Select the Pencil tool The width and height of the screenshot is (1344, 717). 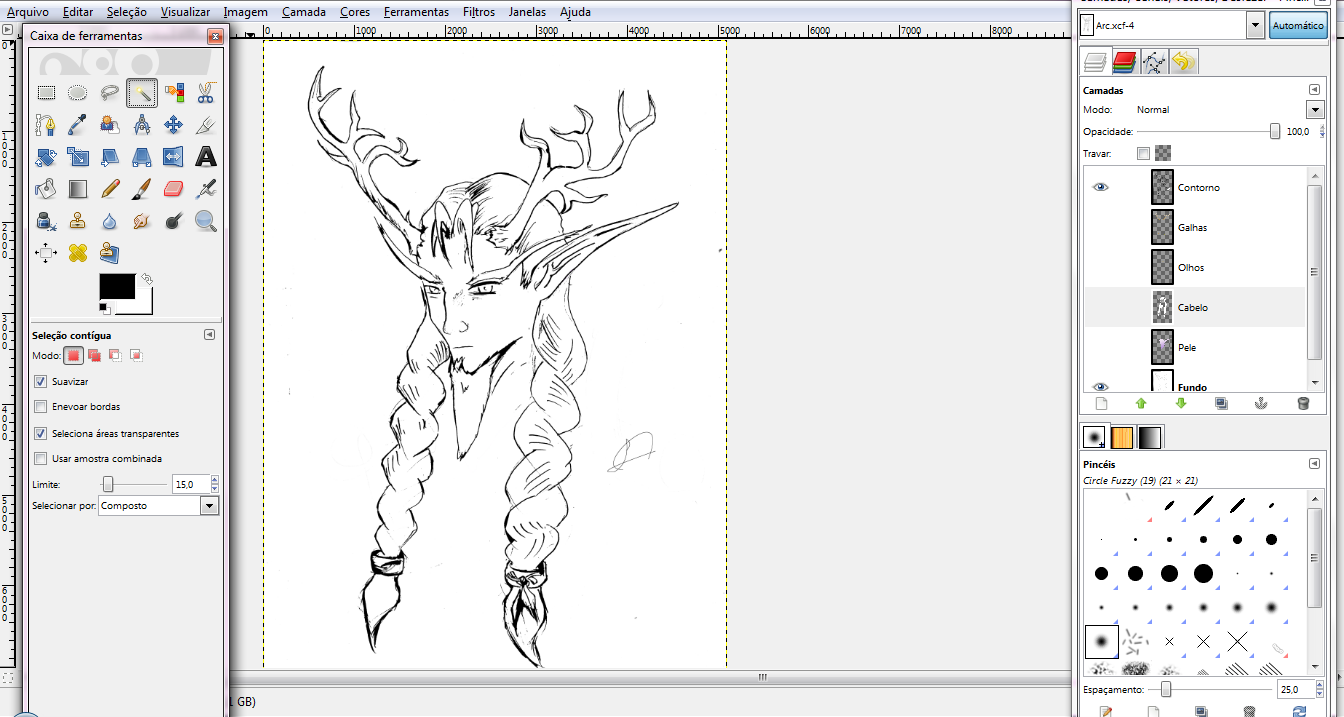click(110, 188)
